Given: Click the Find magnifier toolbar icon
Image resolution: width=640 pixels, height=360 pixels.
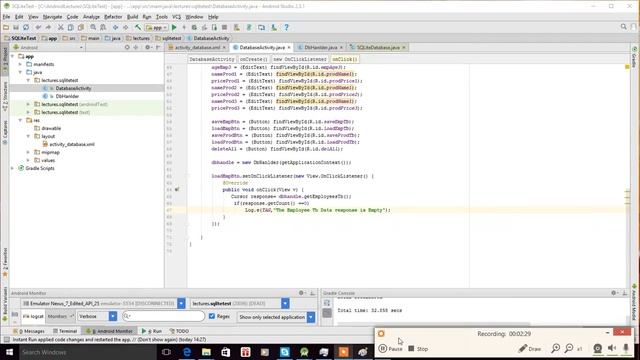Looking at the screenshot, I should click(x=93, y=27).
